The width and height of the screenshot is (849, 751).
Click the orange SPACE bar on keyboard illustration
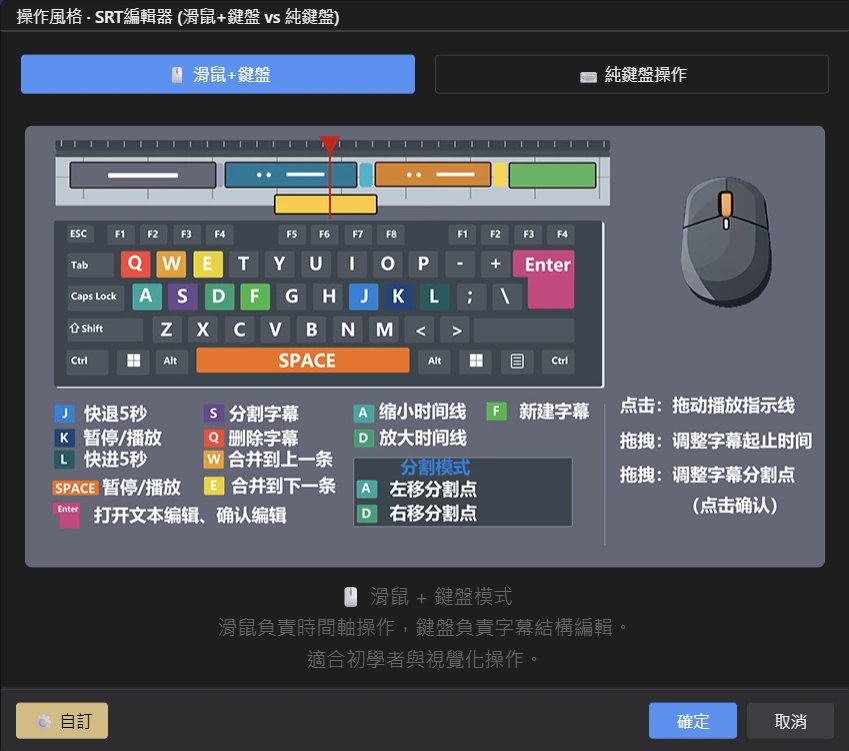click(x=303, y=361)
